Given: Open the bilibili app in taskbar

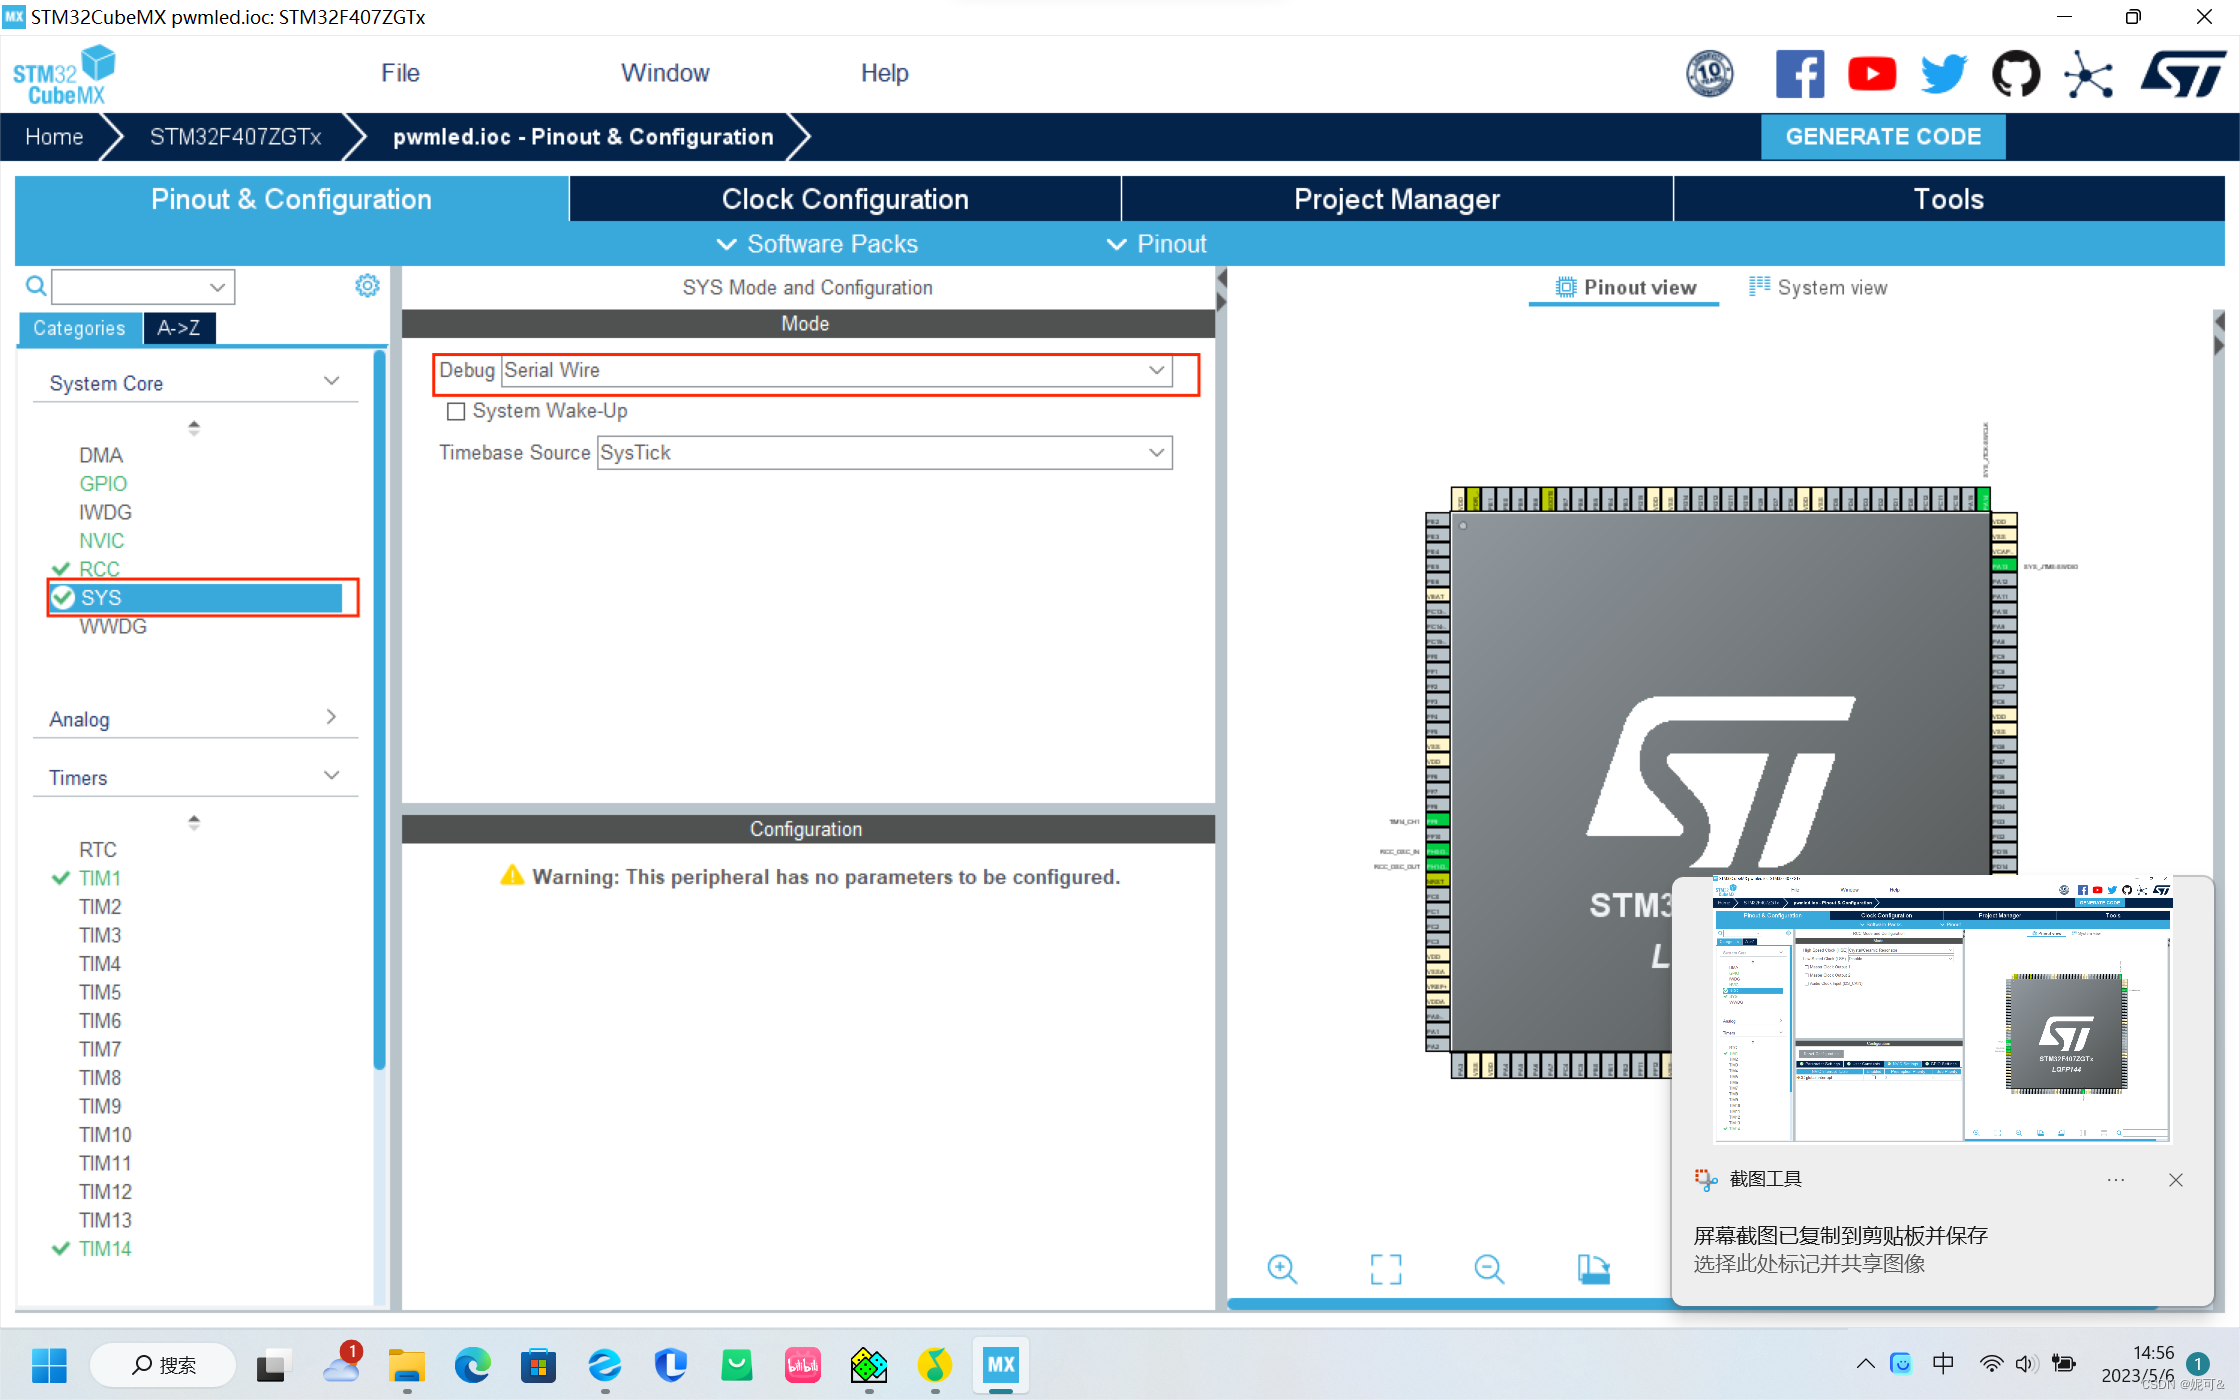Looking at the screenshot, I should (x=803, y=1365).
